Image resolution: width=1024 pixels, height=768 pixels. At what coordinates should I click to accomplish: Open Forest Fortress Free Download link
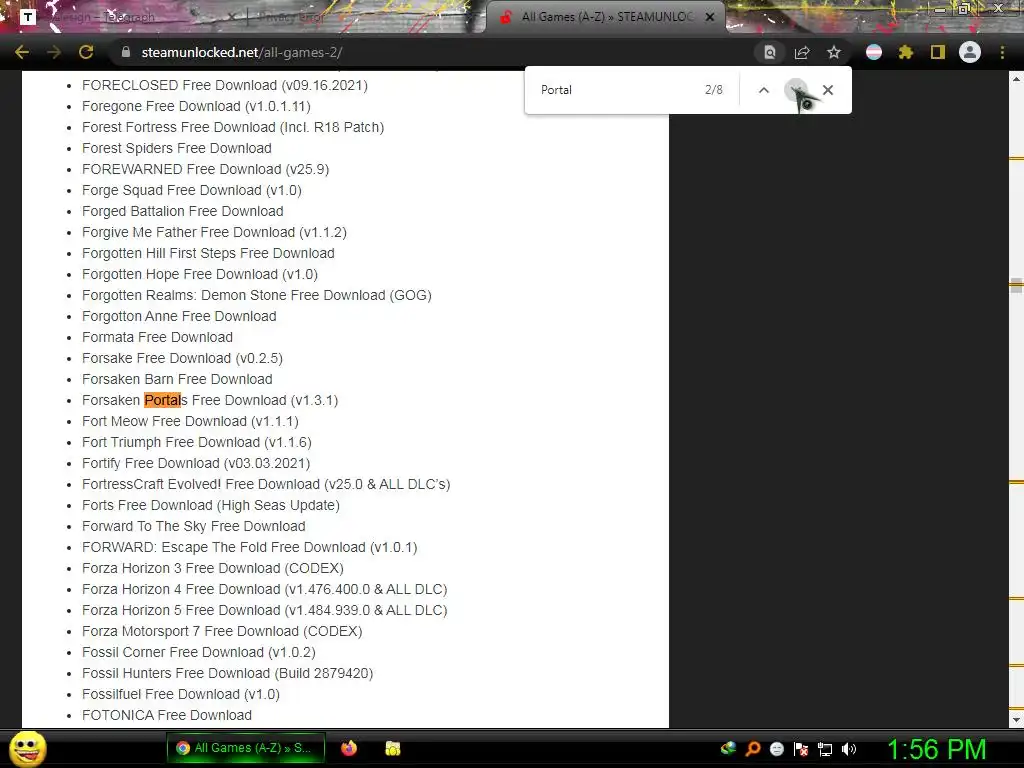point(233,127)
